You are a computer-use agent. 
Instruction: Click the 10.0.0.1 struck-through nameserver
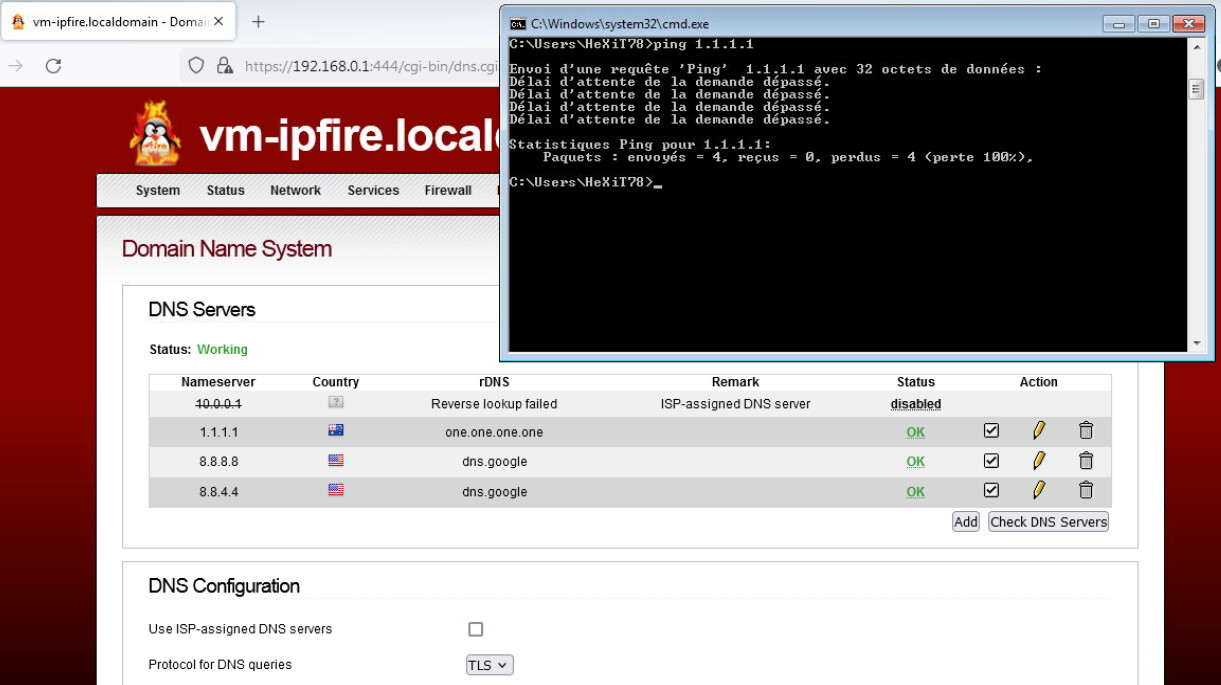coord(218,404)
